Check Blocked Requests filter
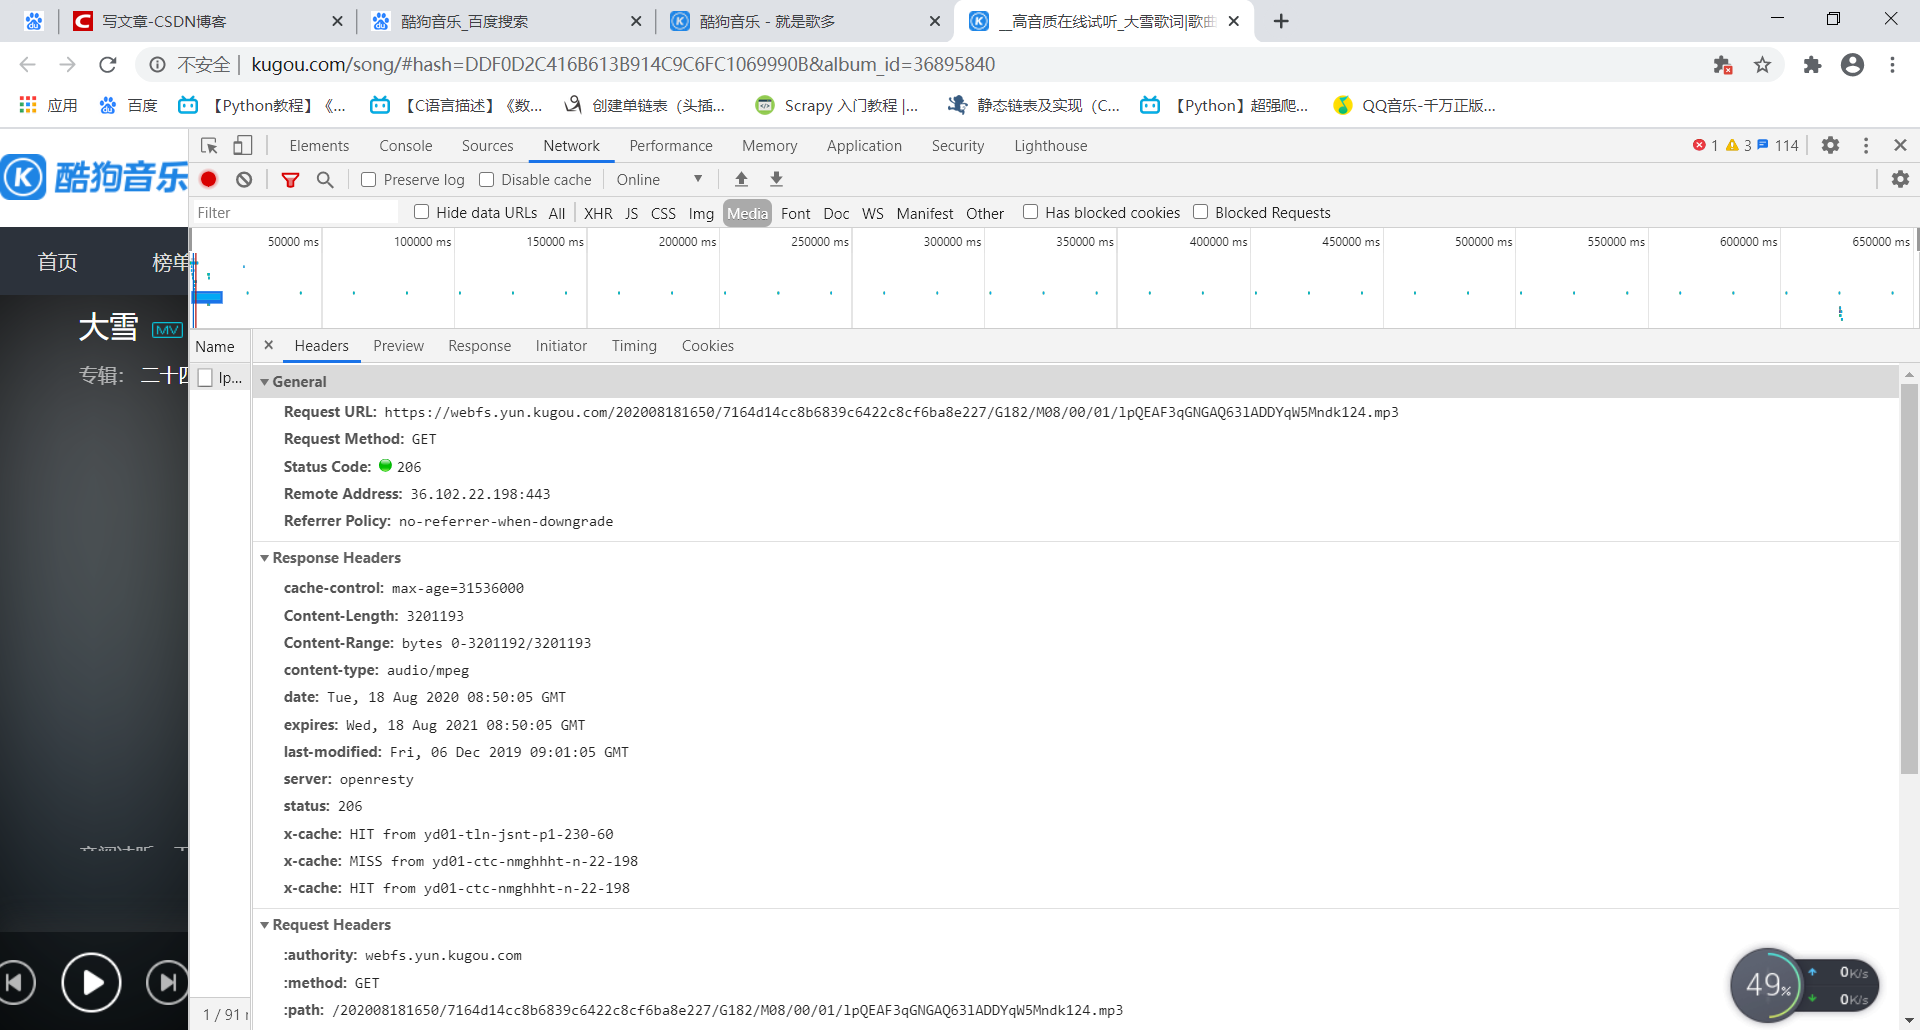Viewport: 1920px width, 1030px height. (1201, 212)
